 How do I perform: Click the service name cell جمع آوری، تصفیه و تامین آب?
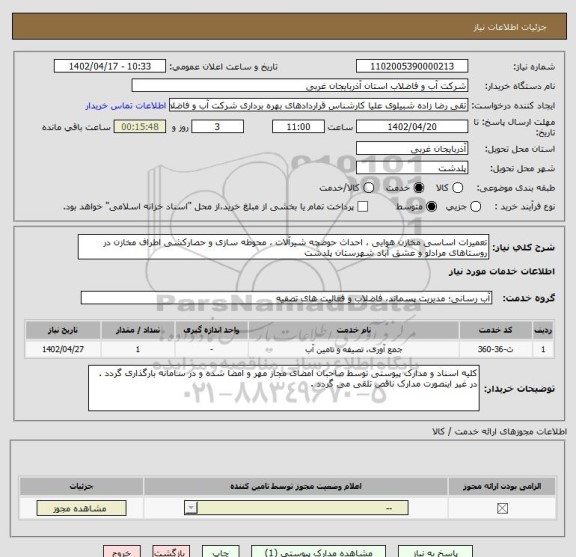click(353, 349)
